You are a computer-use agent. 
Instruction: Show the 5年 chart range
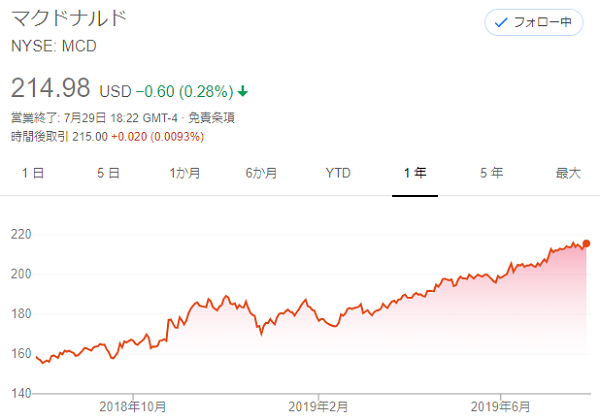tap(492, 173)
